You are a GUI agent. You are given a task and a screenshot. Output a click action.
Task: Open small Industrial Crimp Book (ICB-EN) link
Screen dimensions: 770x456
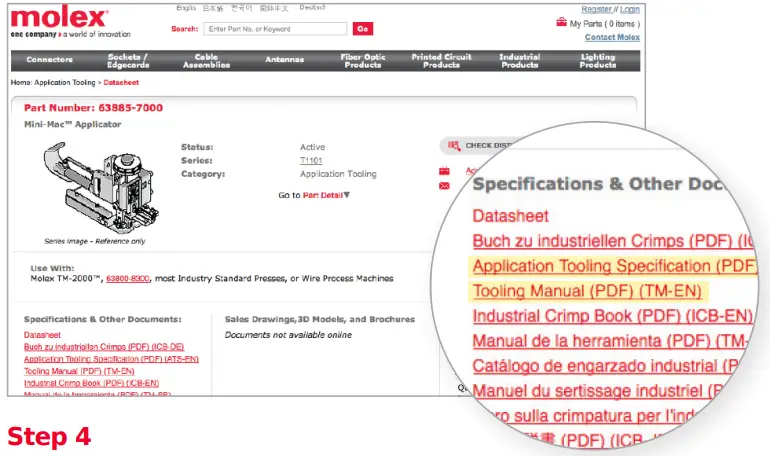pos(91,383)
